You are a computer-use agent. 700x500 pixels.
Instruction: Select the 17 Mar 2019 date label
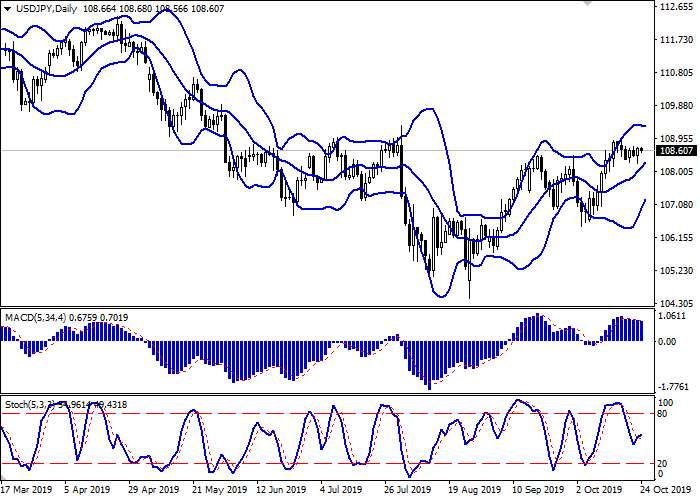(x=26, y=491)
